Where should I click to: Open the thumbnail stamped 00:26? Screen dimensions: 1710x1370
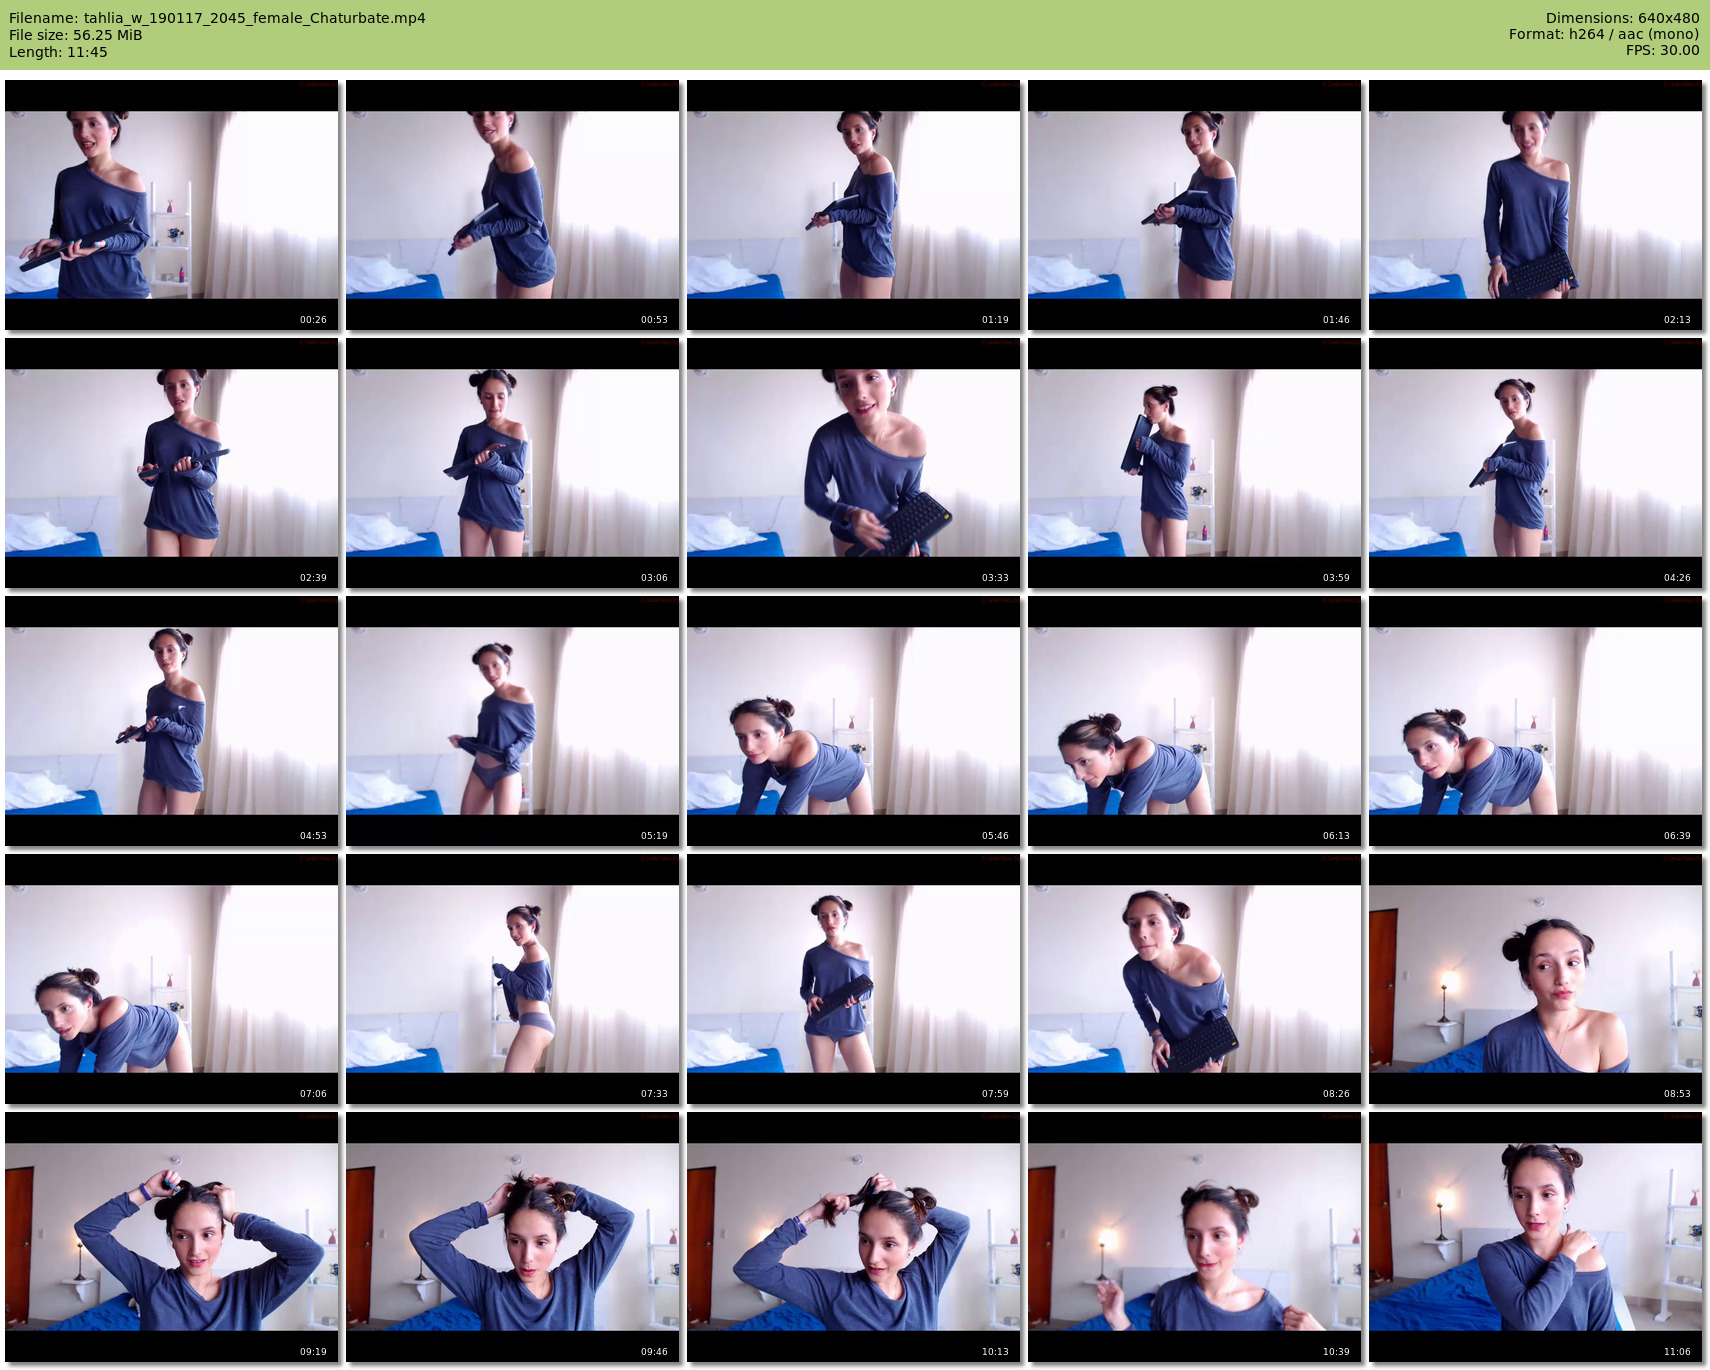(x=172, y=205)
